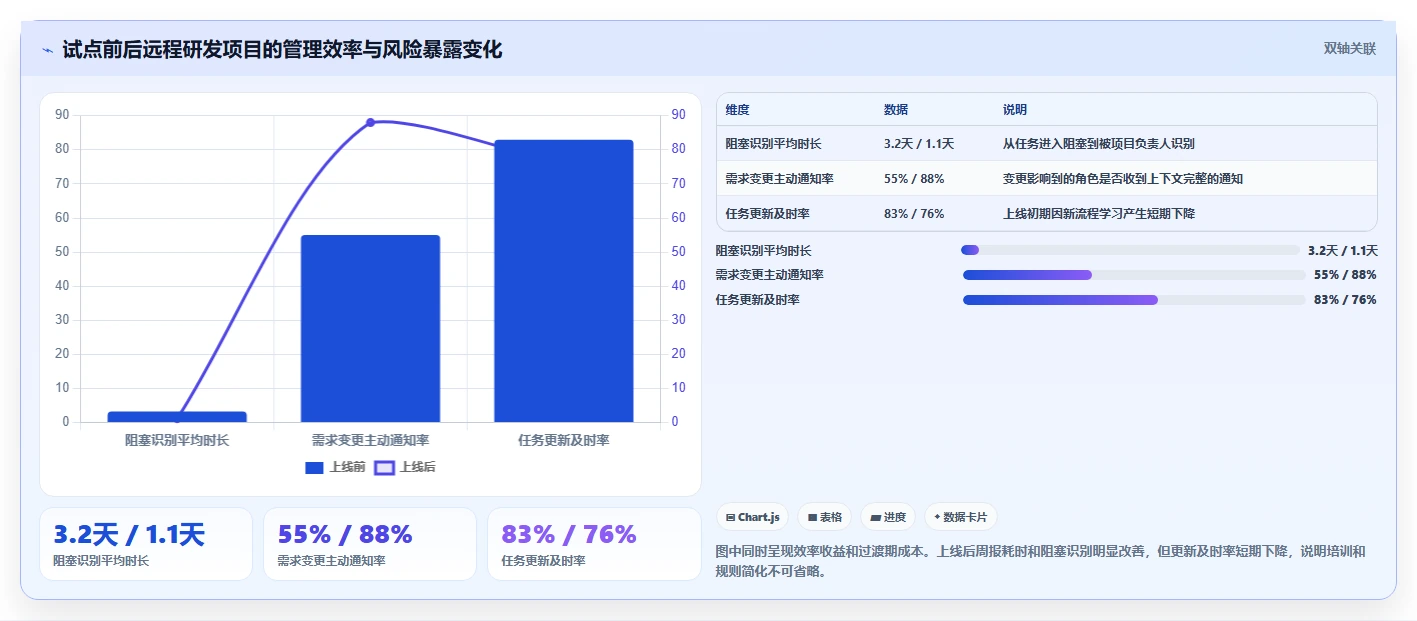Image resolution: width=1417 pixels, height=621 pixels.
Task: Click the 维度 table column header
Action: [x=738, y=110]
